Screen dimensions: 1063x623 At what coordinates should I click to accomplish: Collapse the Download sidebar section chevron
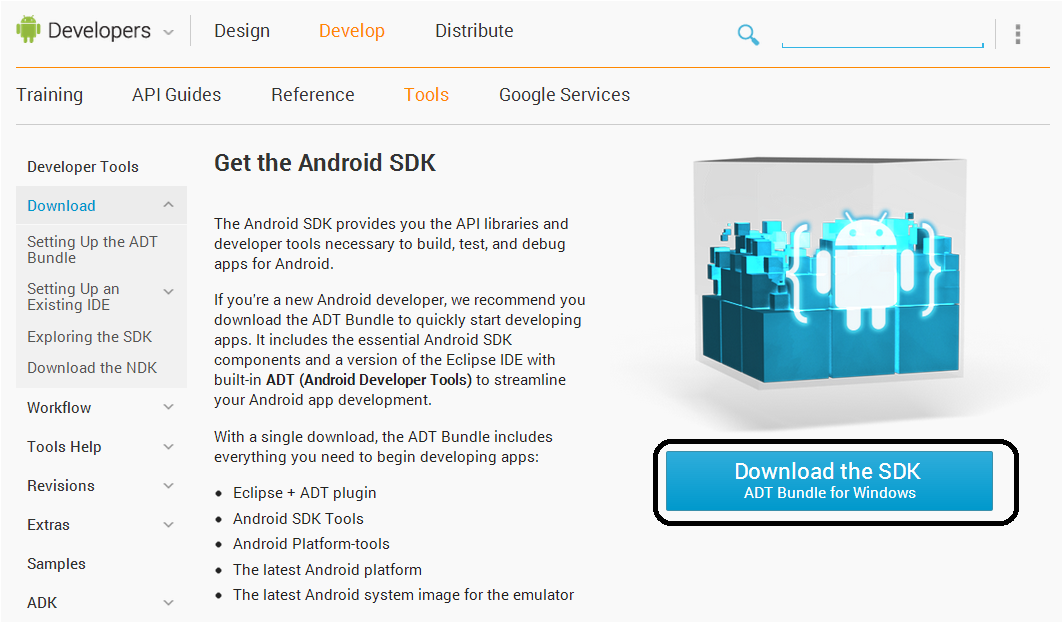click(x=168, y=205)
